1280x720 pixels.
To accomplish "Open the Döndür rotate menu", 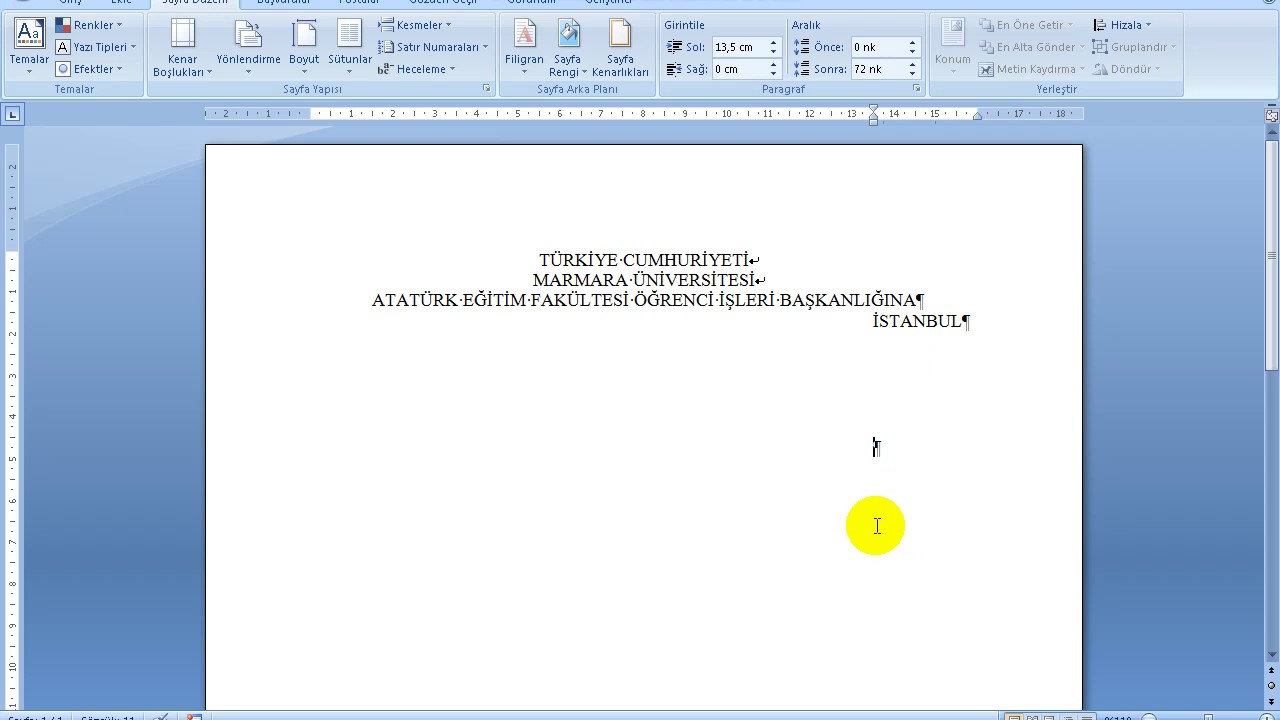I will [x=1127, y=69].
